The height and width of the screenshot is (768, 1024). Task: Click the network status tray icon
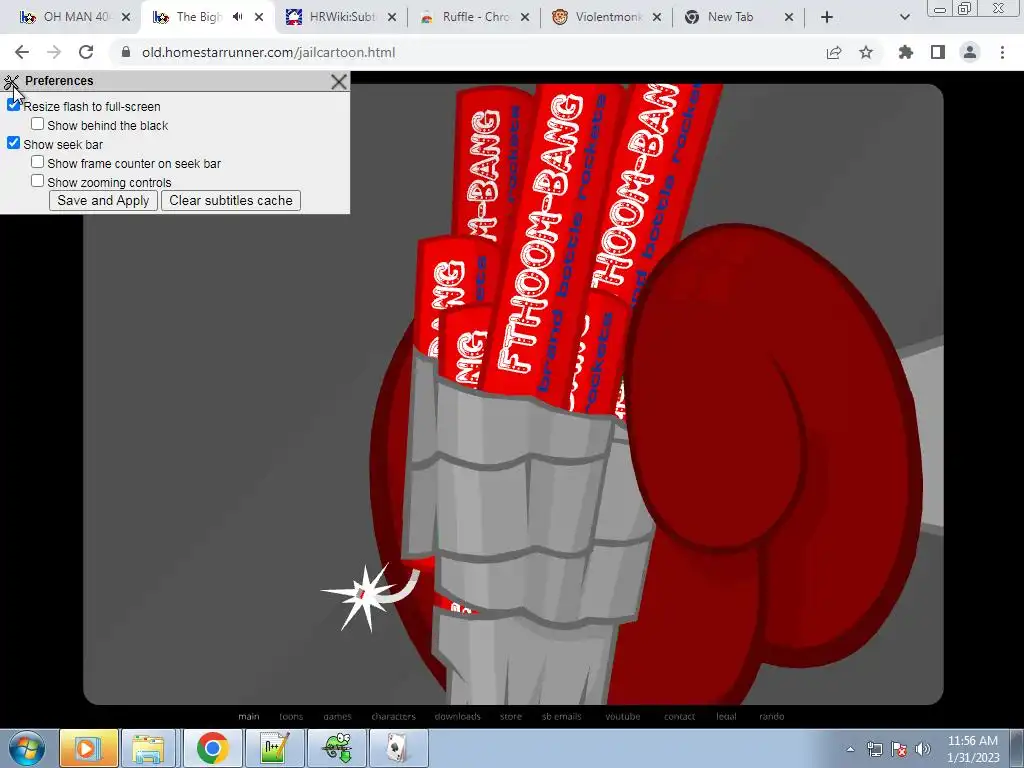point(874,749)
